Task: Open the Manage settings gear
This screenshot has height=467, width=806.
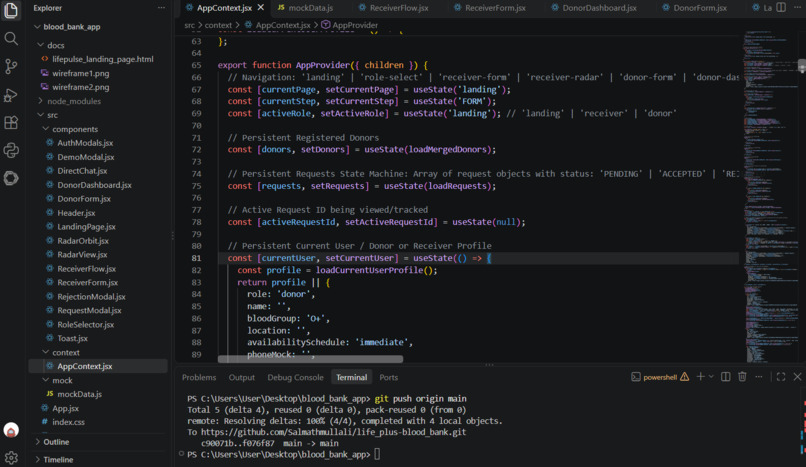Action: (11, 457)
